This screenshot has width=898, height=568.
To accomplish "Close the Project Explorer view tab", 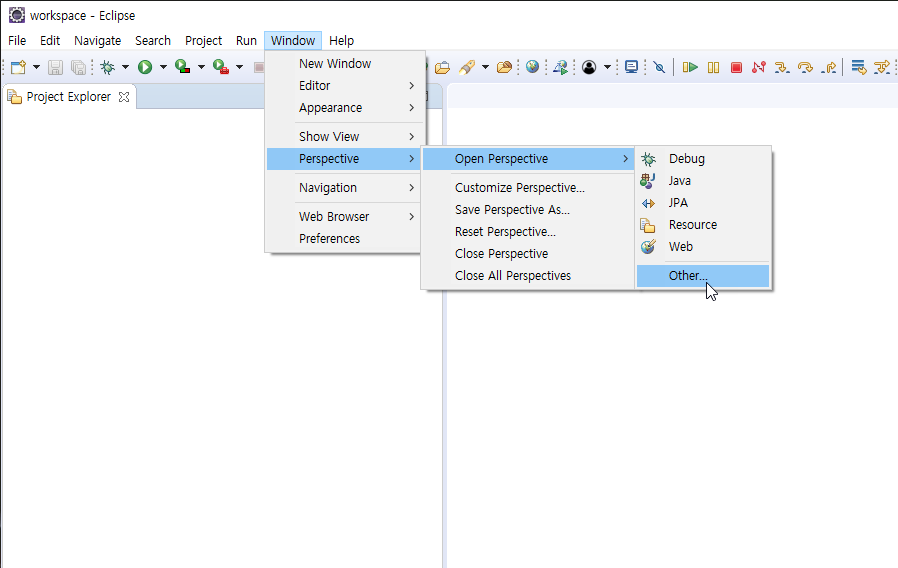I will click(x=124, y=97).
